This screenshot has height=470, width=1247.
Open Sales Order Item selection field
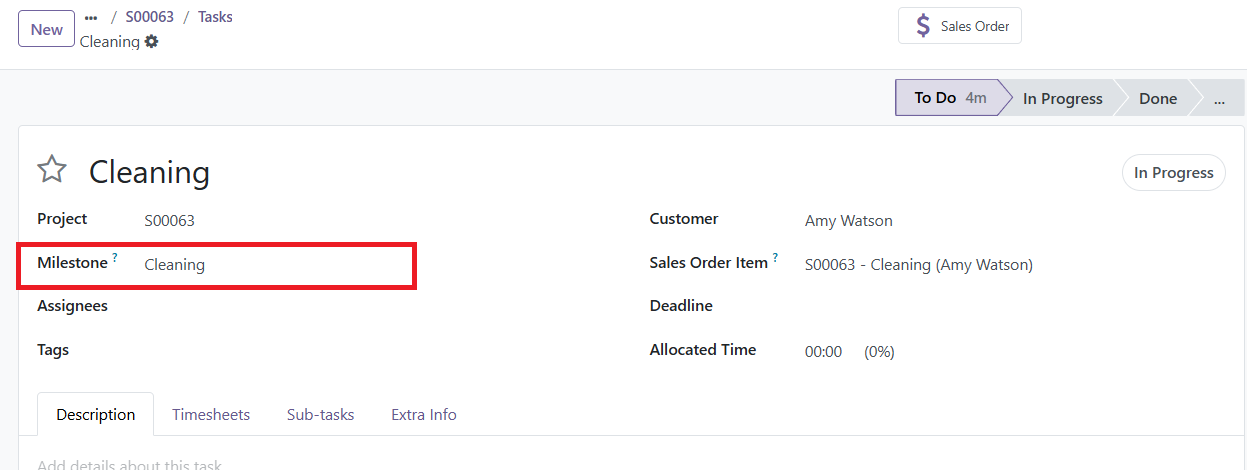coord(1010,265)
